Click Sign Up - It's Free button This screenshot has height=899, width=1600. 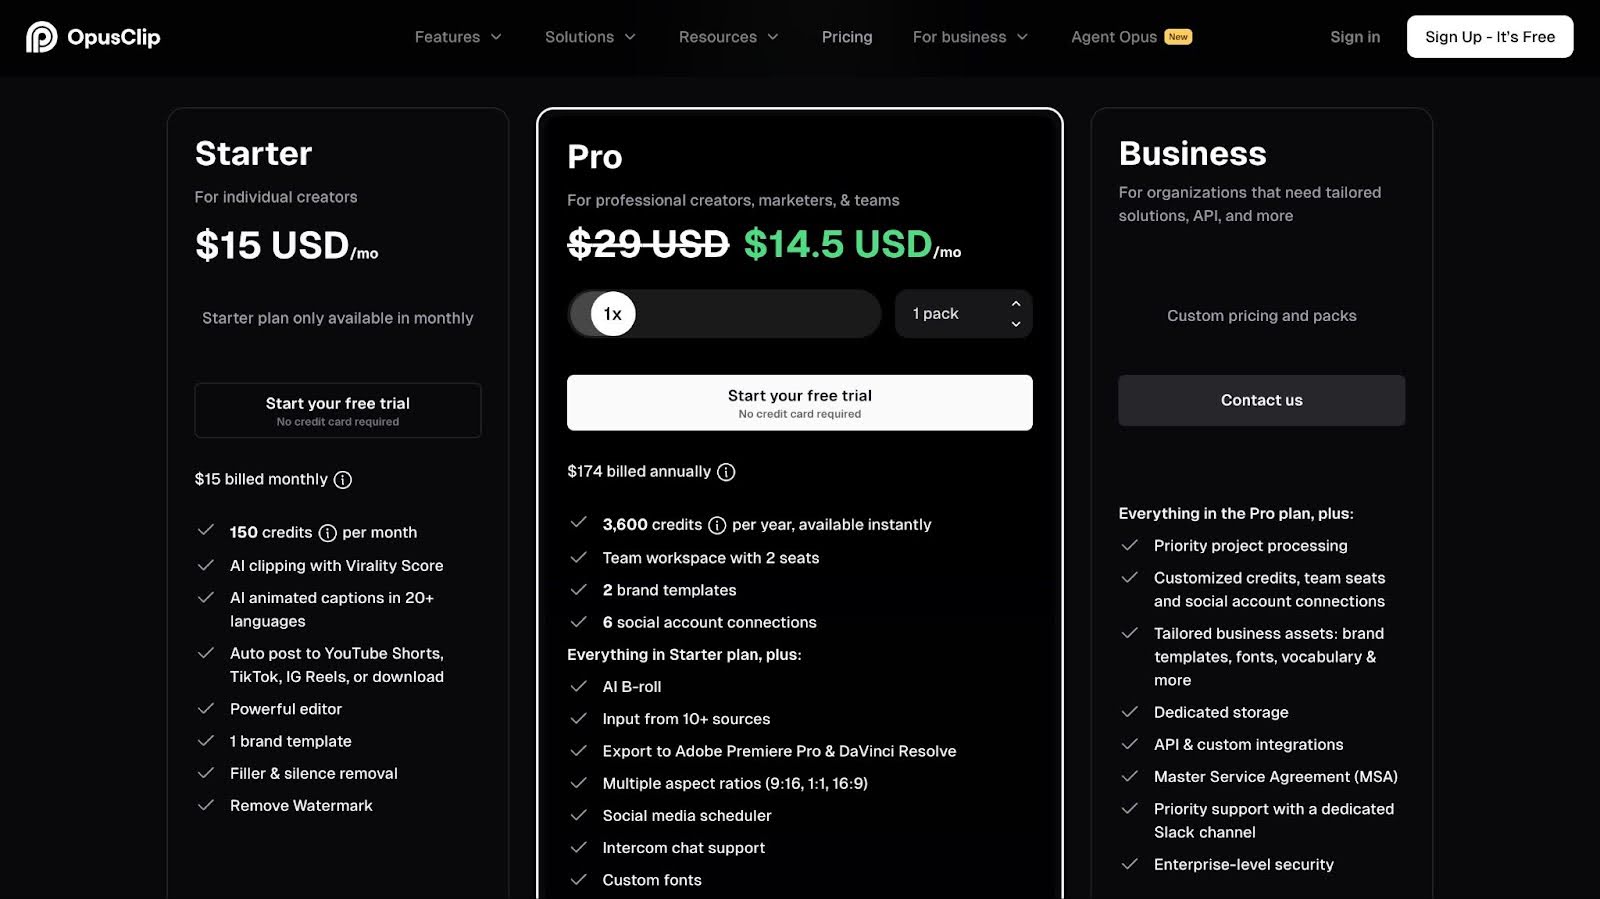(x=1489, y=37)
